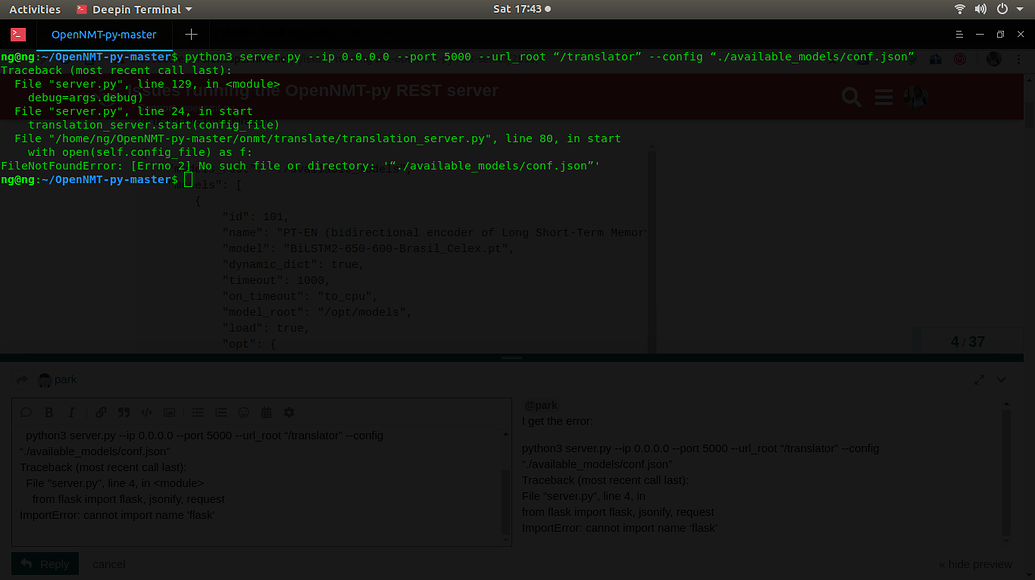The height and width of the screenshot is (580, 1035).
Task: Upload an image via the composer toolbar
Action: click(168, 412)
